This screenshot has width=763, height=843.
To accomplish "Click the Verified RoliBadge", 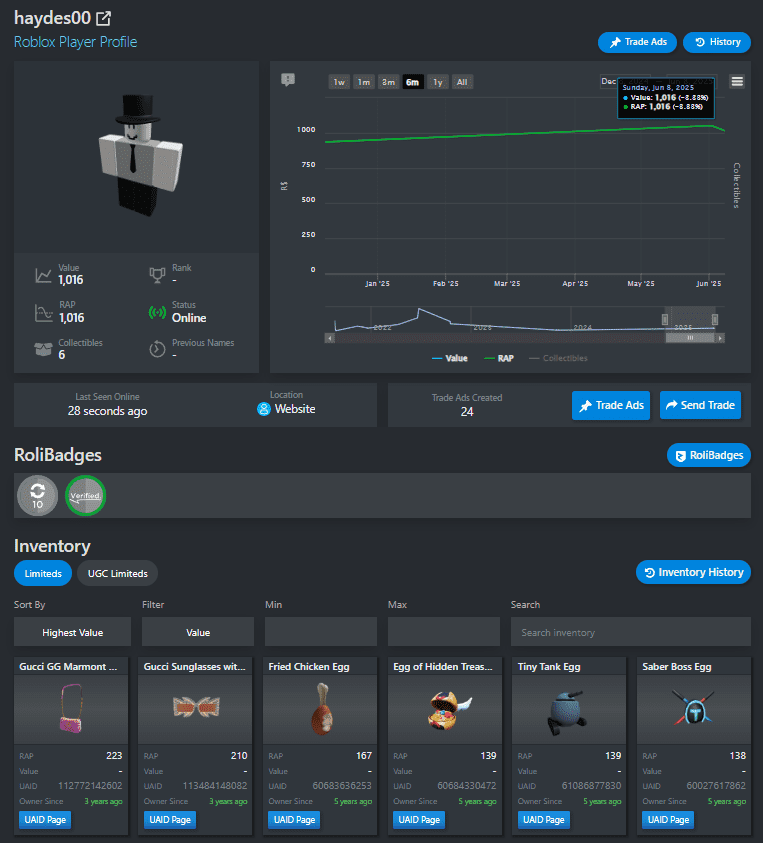I will (85, 496).
